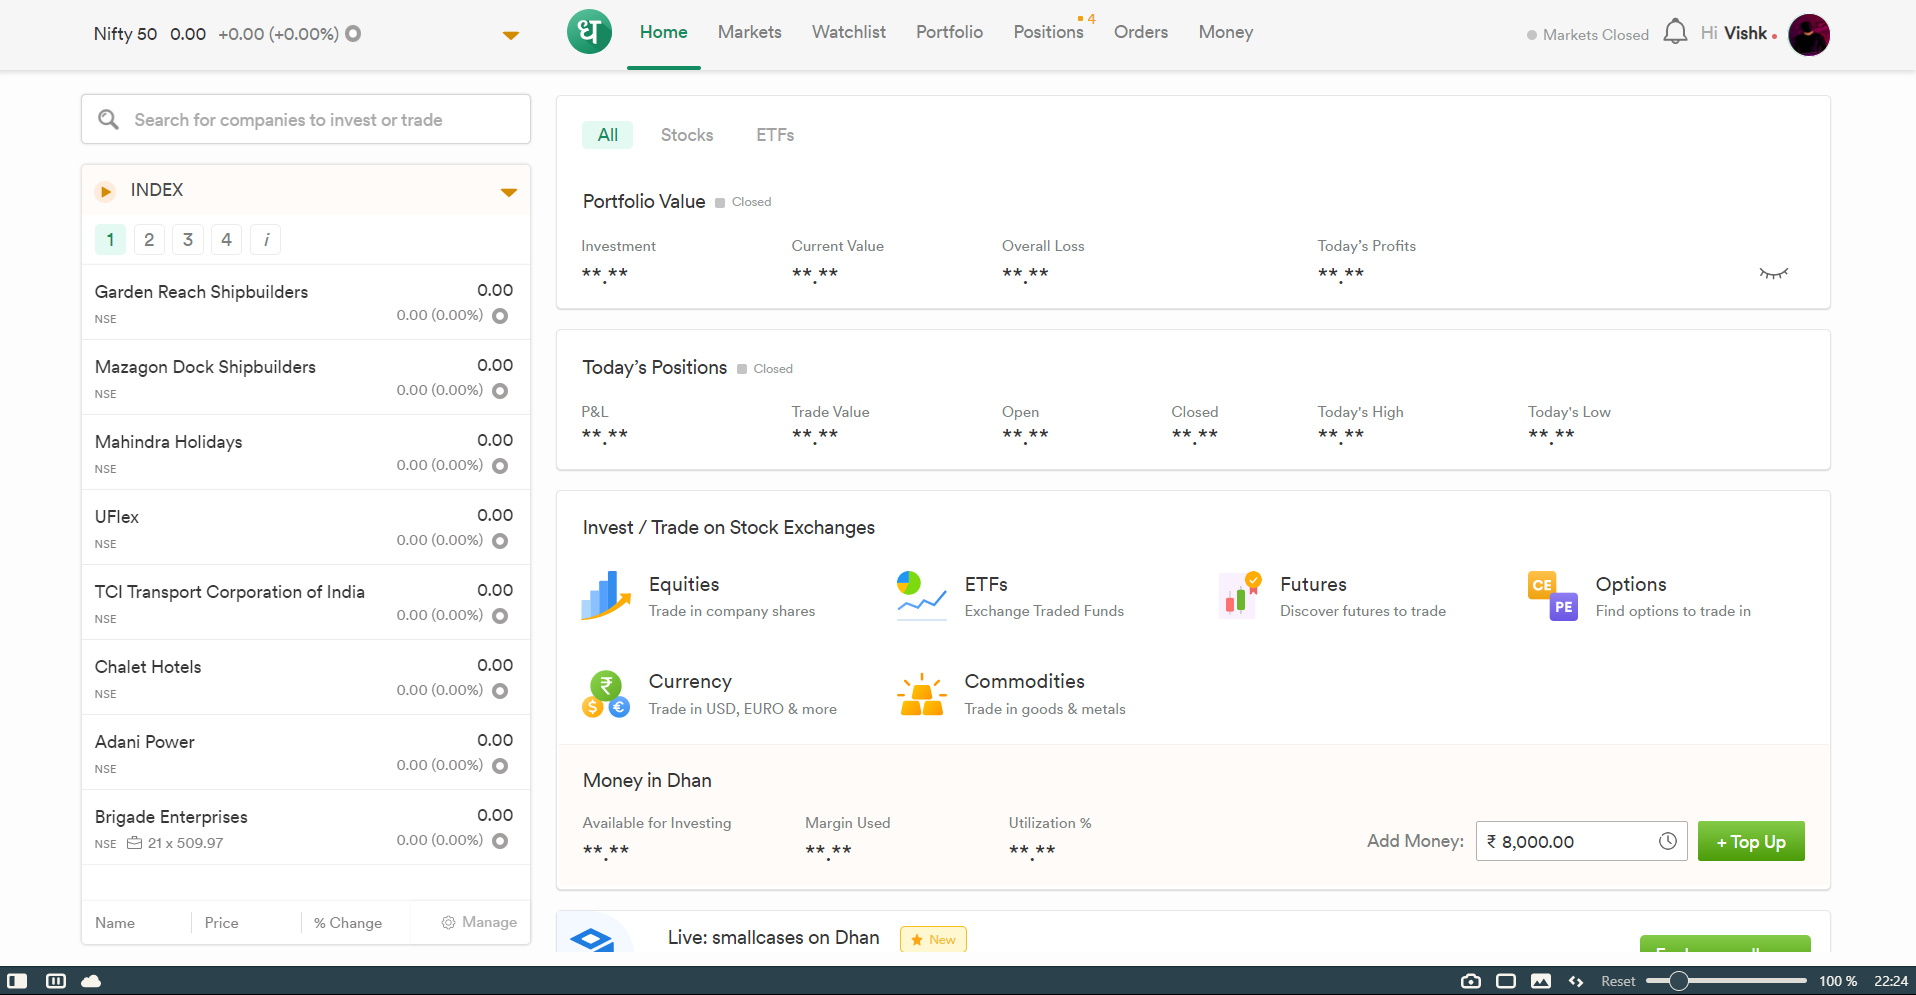1916x995 pixels.
Task: Toggle images display in status bar
Action: pyautogui.click(x=1541, y=981)
